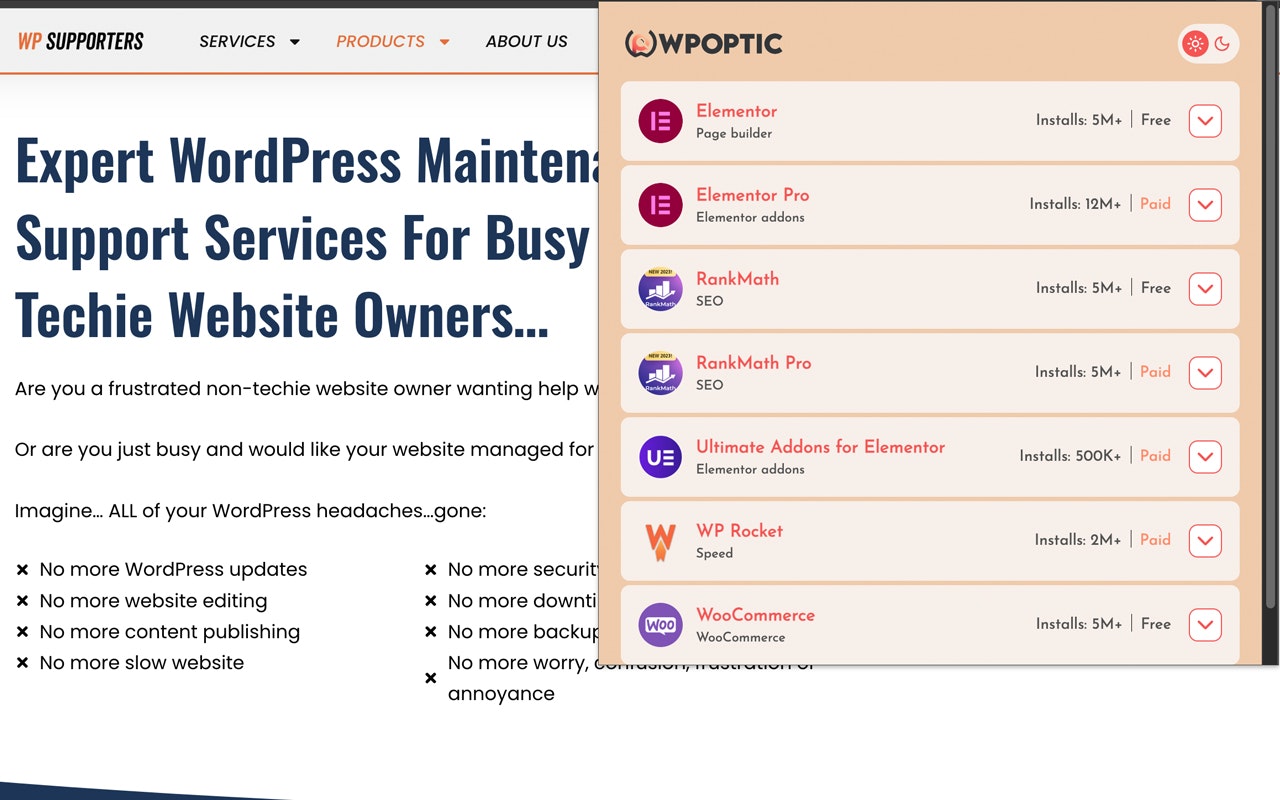Open the RankMath Pro name link
Viewport: 1280px width, 800px height.
click(x=753, y=363)
